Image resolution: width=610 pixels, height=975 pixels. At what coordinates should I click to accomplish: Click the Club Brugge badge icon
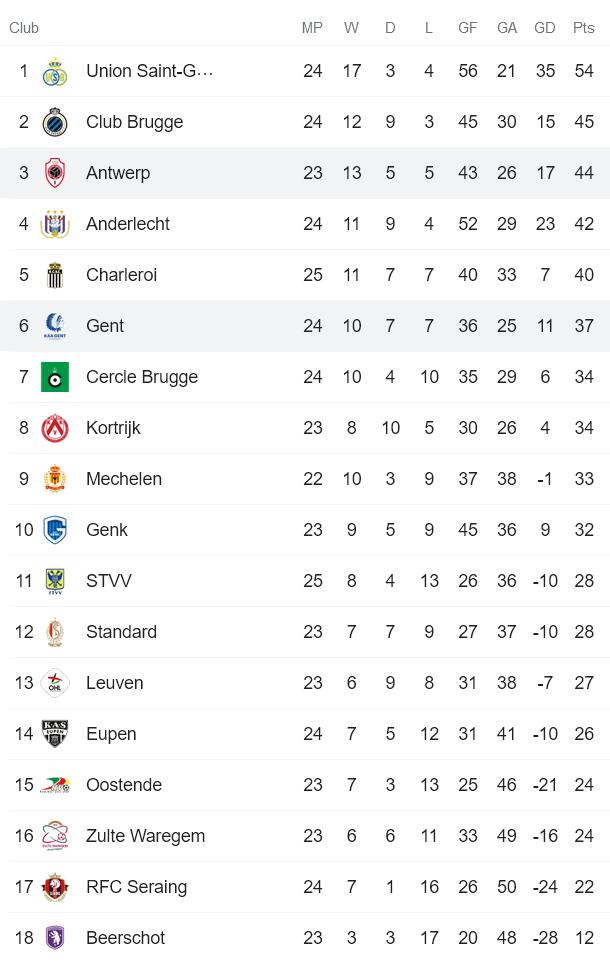click(x=55, y=122)
